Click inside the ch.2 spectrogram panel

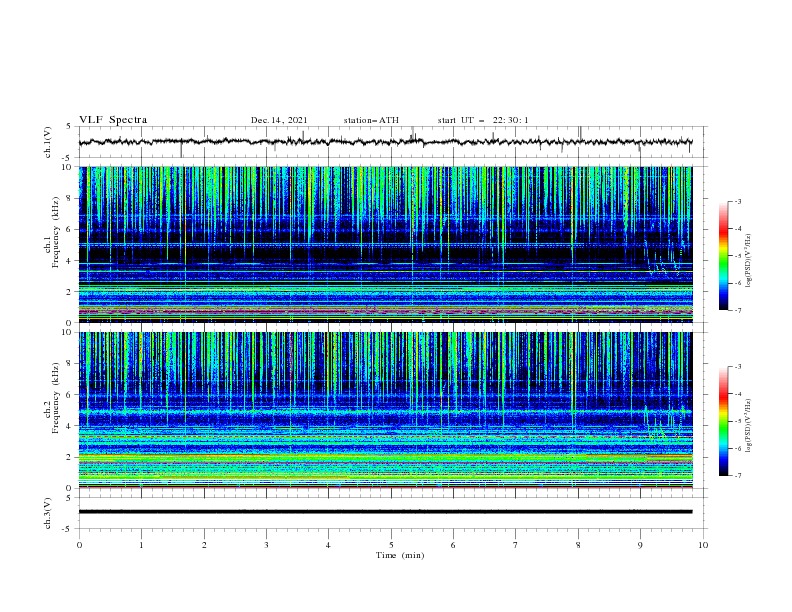click(x=385, y=410)
